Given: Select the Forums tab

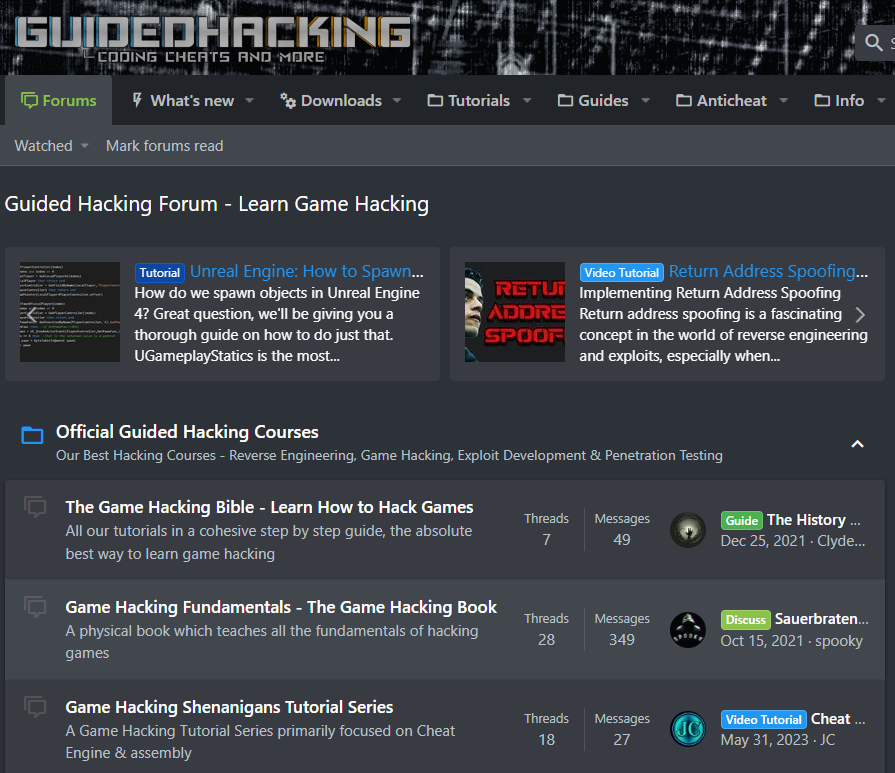Looking at the screenshot, I should pos(58,100).
